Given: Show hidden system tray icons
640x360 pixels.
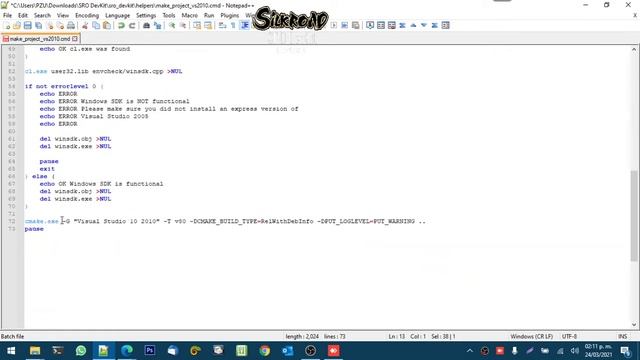Looking at the screenshot, I should 470,351.
